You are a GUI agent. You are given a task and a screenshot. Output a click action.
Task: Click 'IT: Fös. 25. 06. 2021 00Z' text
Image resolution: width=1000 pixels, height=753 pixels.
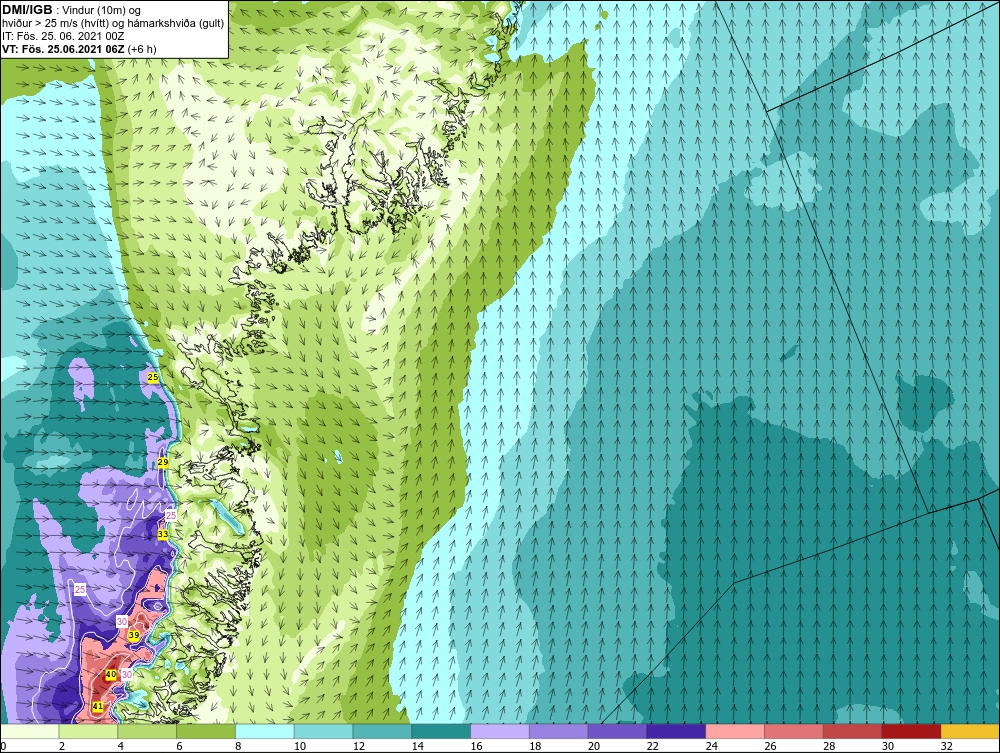pos(62,36)
